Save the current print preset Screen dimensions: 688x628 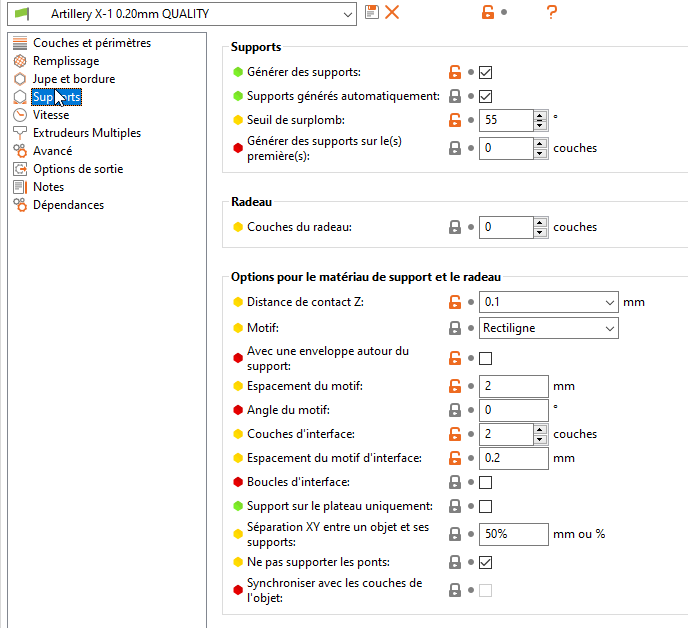372,12
